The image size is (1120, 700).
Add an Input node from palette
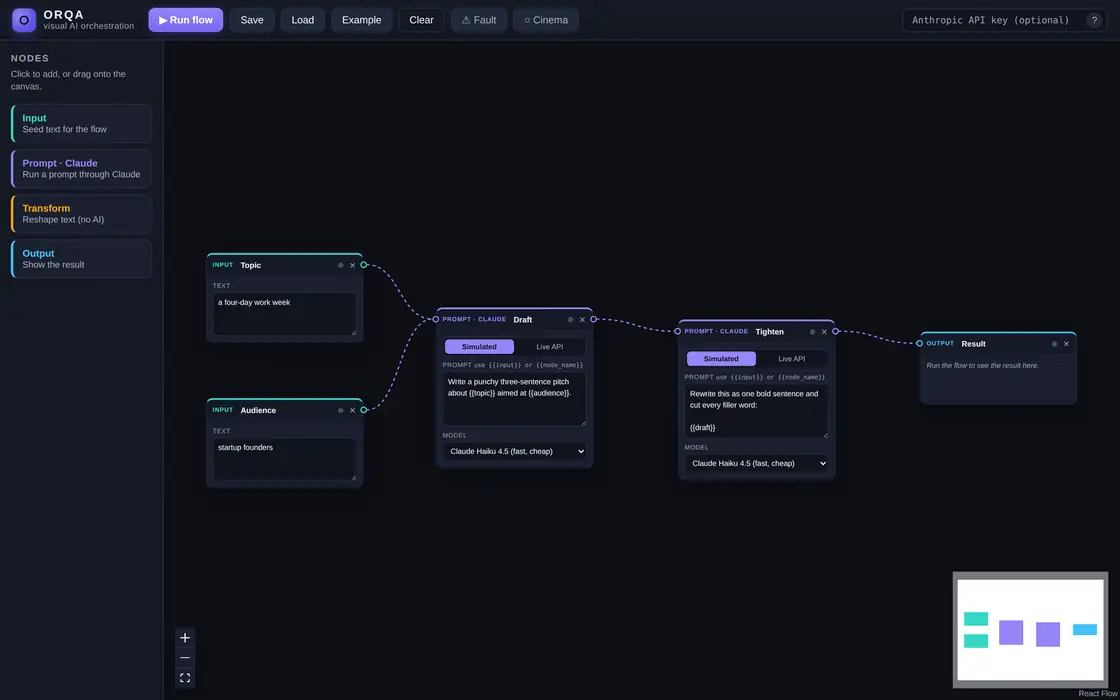tap(81, 124)
